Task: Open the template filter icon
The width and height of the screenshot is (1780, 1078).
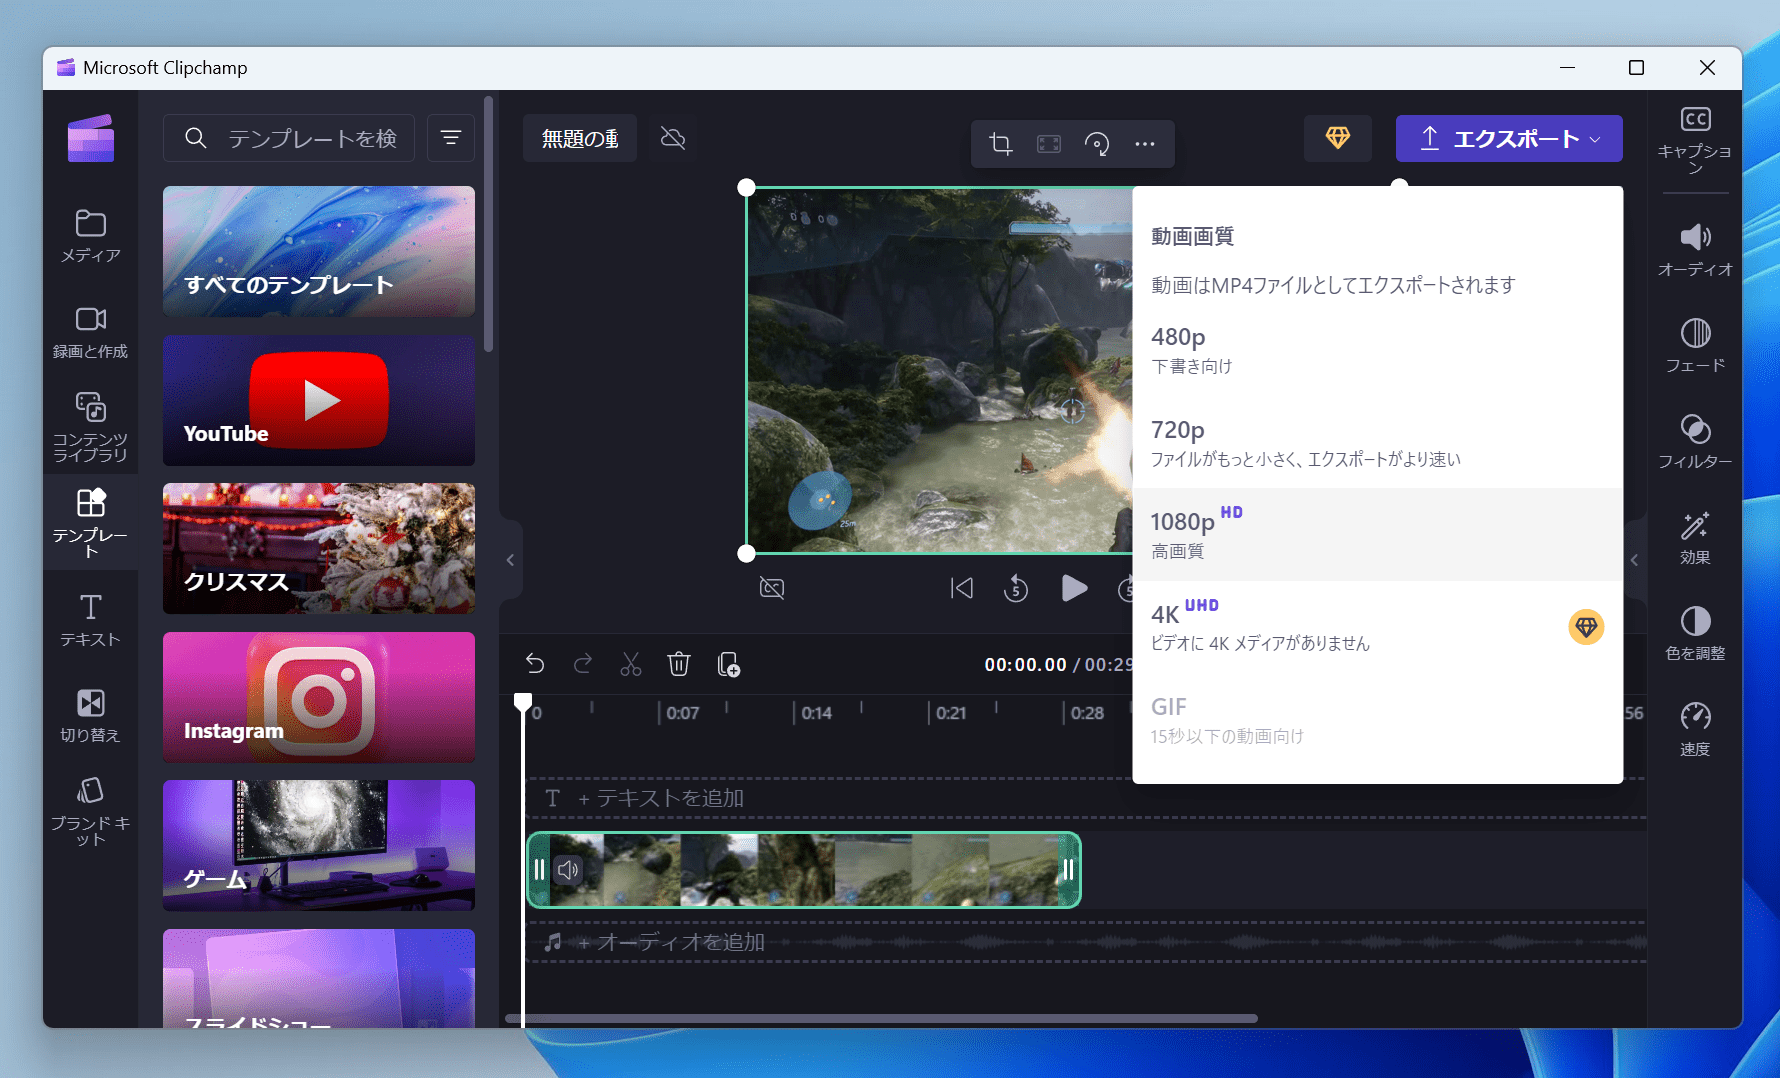Action: (x=451, y=138)
